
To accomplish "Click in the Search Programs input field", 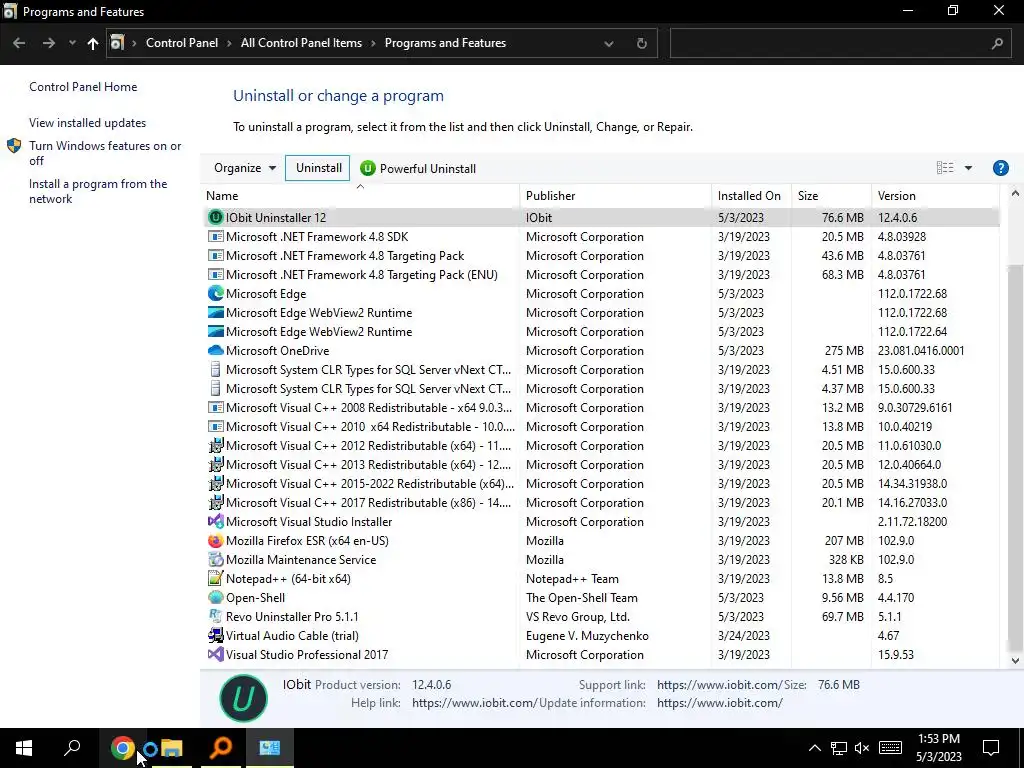I will pos(829,43).
